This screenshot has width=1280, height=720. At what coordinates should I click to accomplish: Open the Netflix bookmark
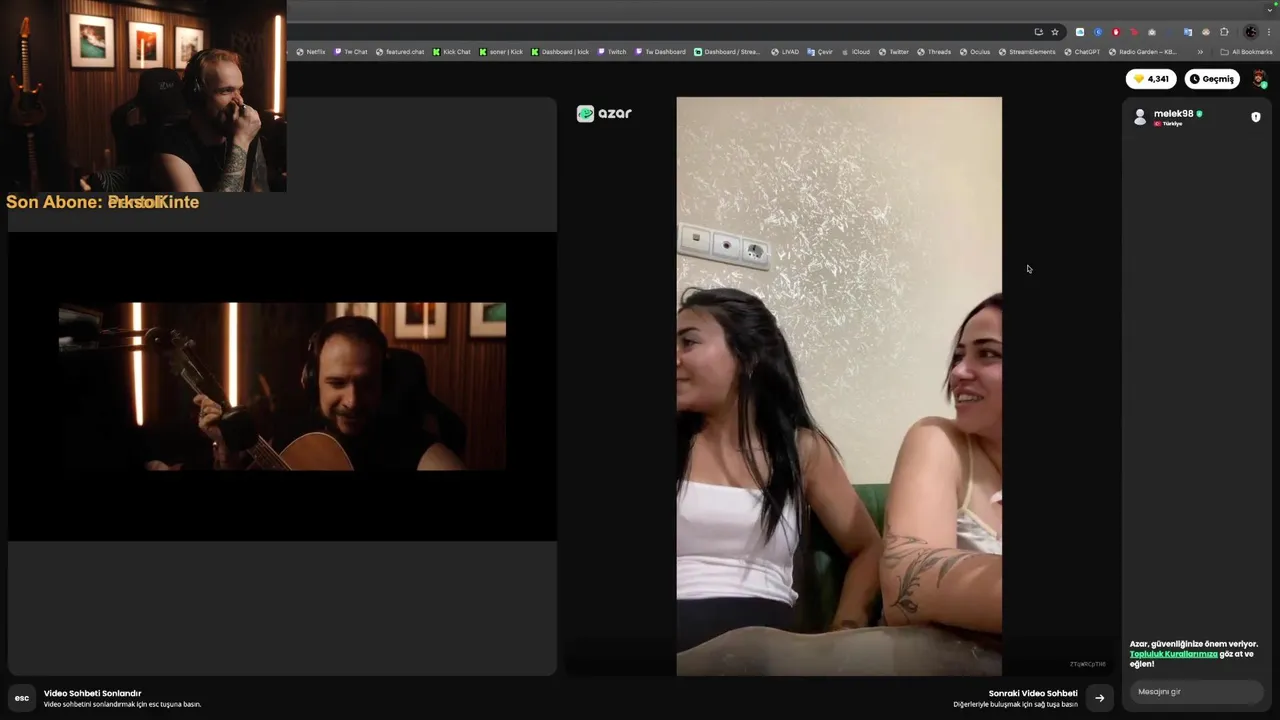coord(310,52)
